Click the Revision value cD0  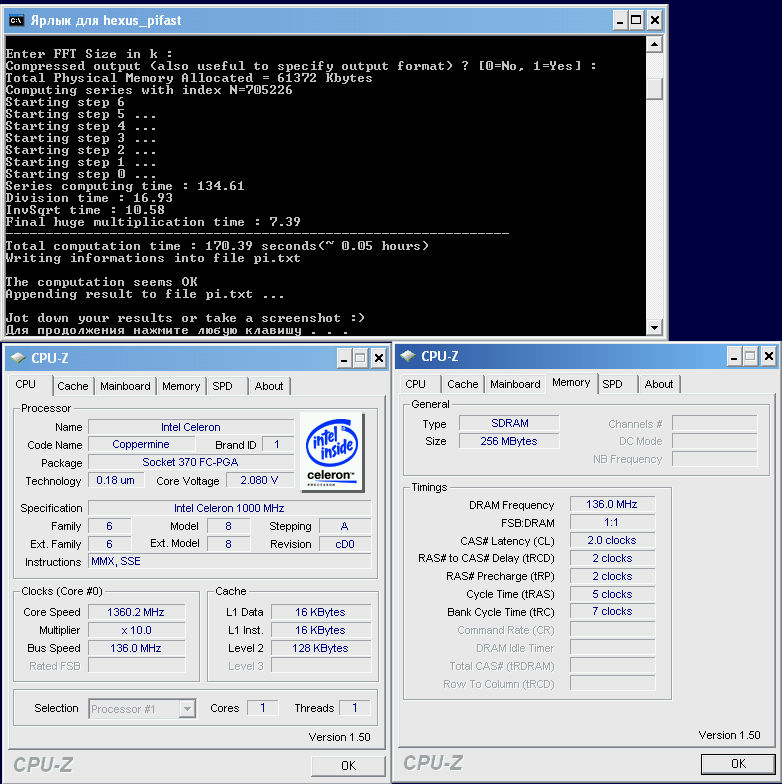coord(345,544)
